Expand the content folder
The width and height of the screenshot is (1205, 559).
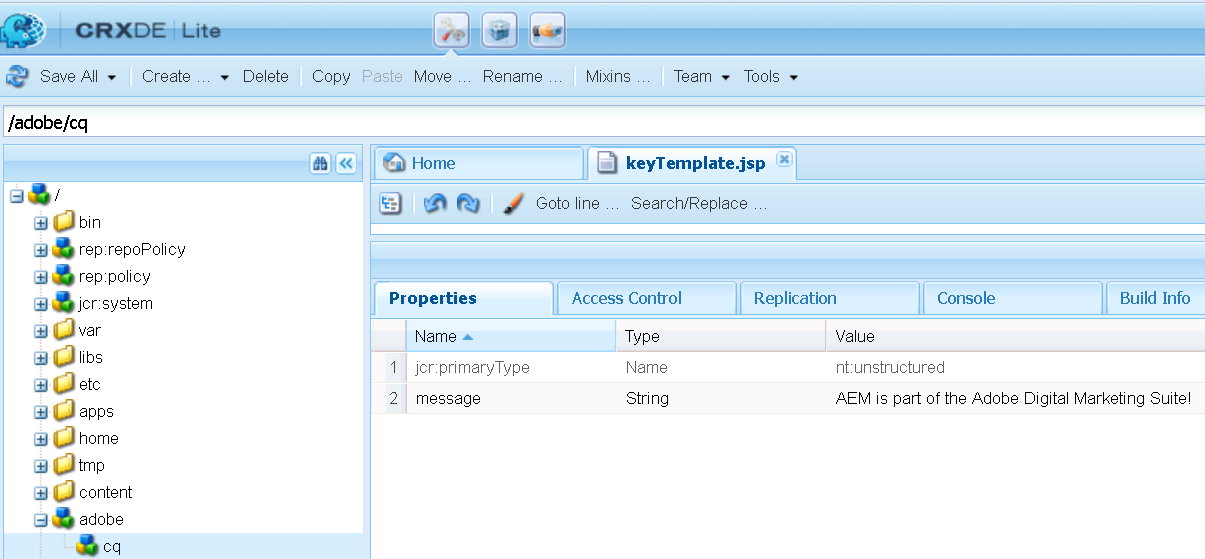coord(41,493)
